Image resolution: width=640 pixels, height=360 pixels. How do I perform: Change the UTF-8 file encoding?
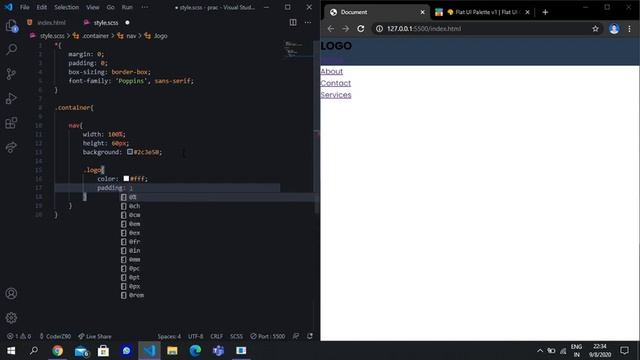pyautogui.click(x=196, y=336)
